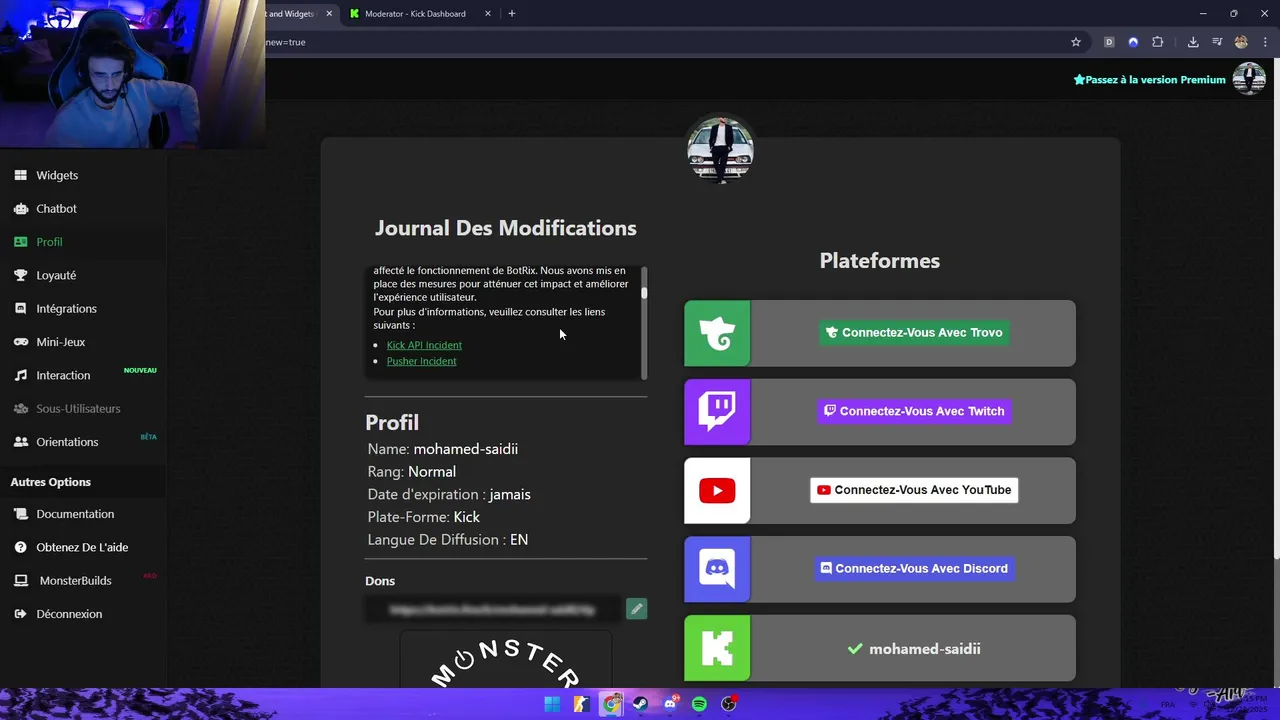The height and width of the screenshot is (720, 1280).
Task: Click the Orientations people icon
Action: pyautogui.click(x=20, y=442)
